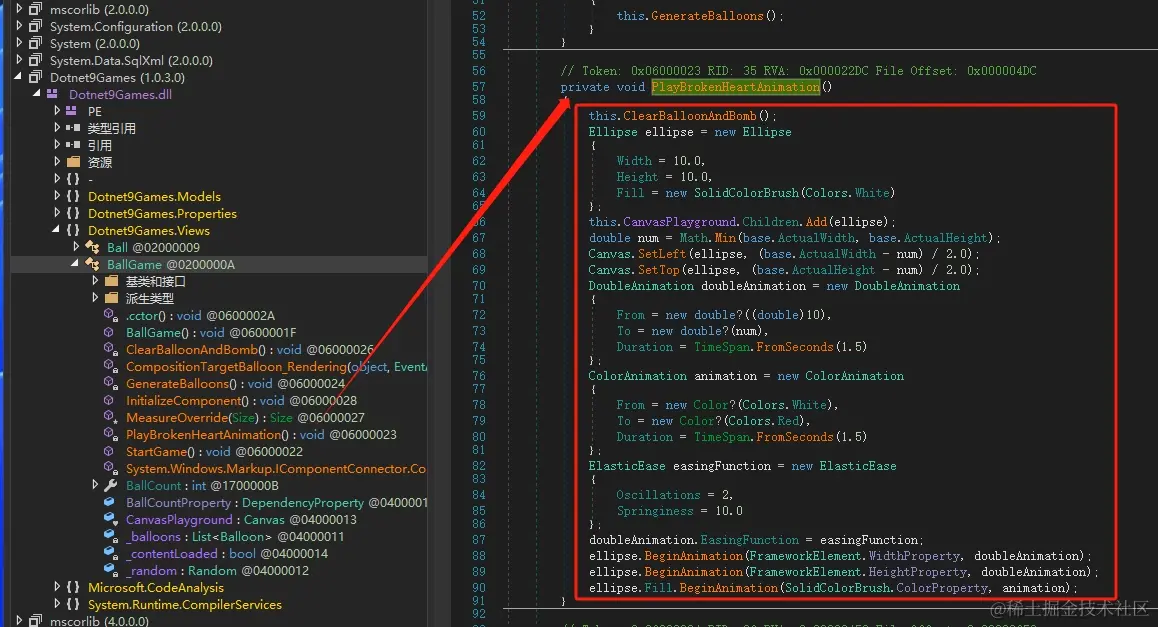Follow ClearBalloonAndBomb call on line 59

689,116
